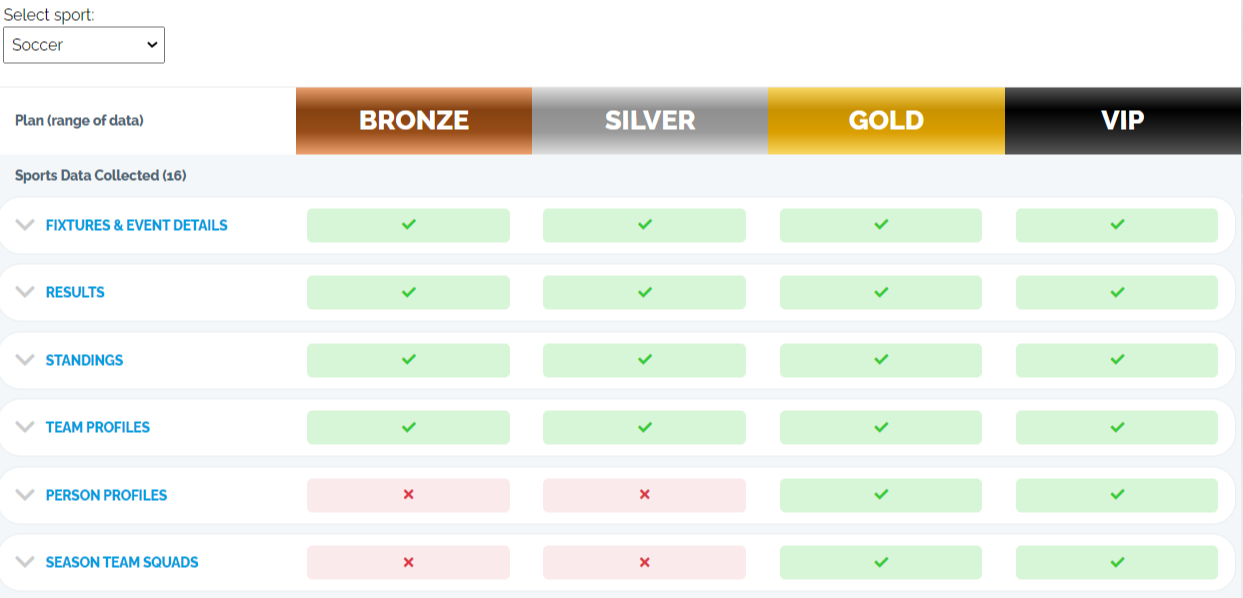Screen dimensions: 1243x598
Task: Expand the Results row chevron
Action: click(25, 292)
